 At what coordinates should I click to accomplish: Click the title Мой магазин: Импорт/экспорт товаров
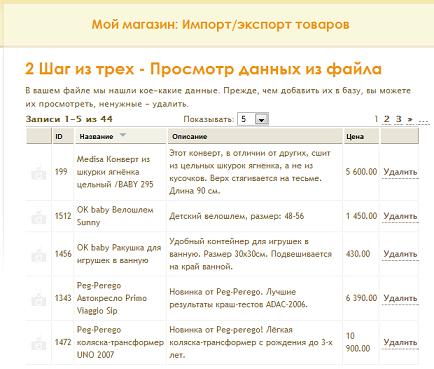pyautogui.click(x=221, y=24)
